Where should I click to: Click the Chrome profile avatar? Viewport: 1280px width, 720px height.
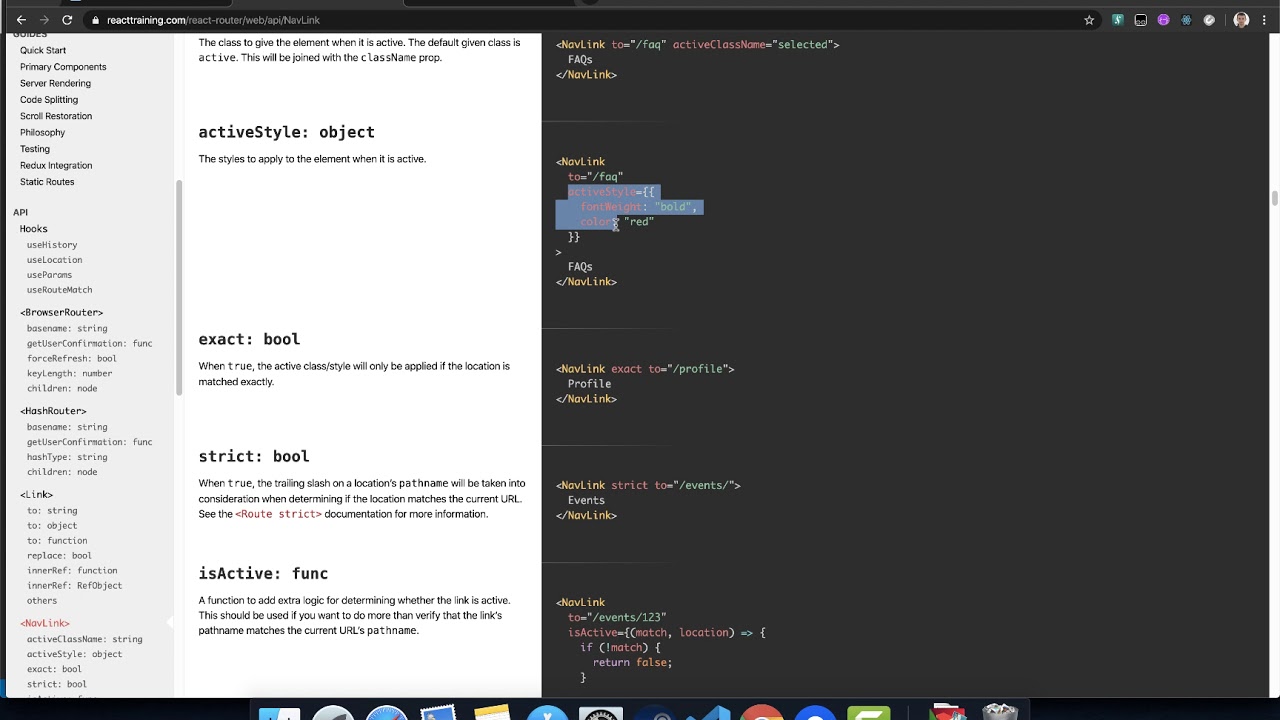(1240, 19)
